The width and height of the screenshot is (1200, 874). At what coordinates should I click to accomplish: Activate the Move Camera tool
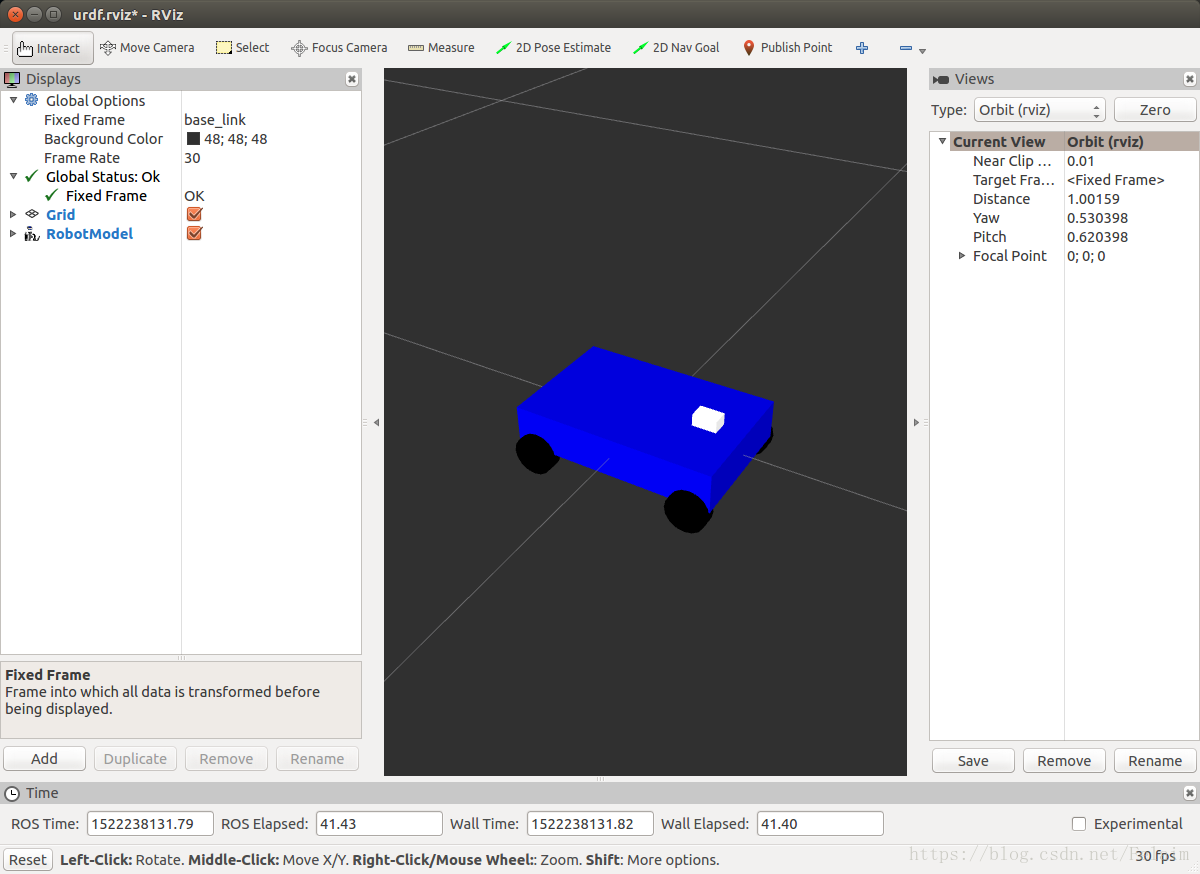point(147,47)
